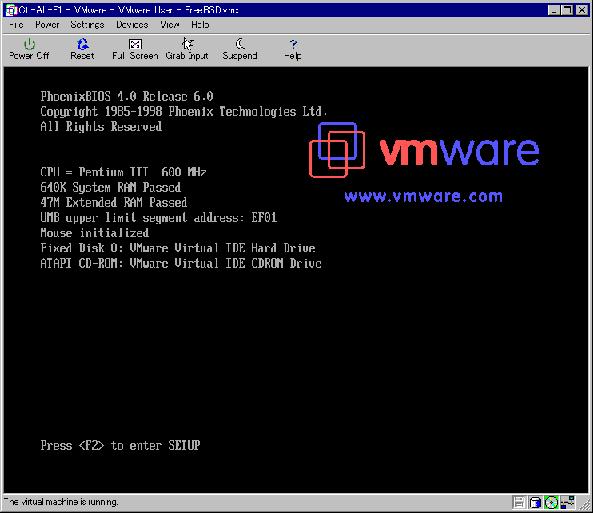
Task: Open the Power menu
Action: (x=47, y=25)
